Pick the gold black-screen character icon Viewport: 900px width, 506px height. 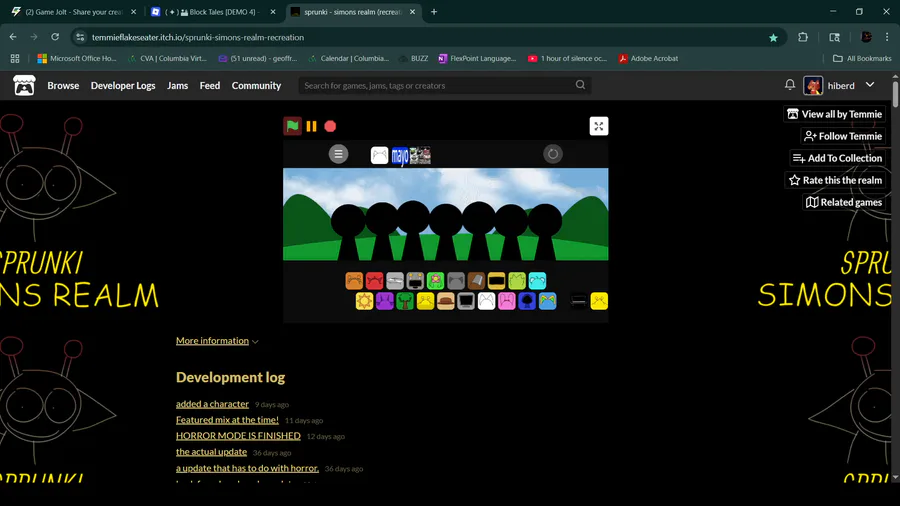[496, 281]
